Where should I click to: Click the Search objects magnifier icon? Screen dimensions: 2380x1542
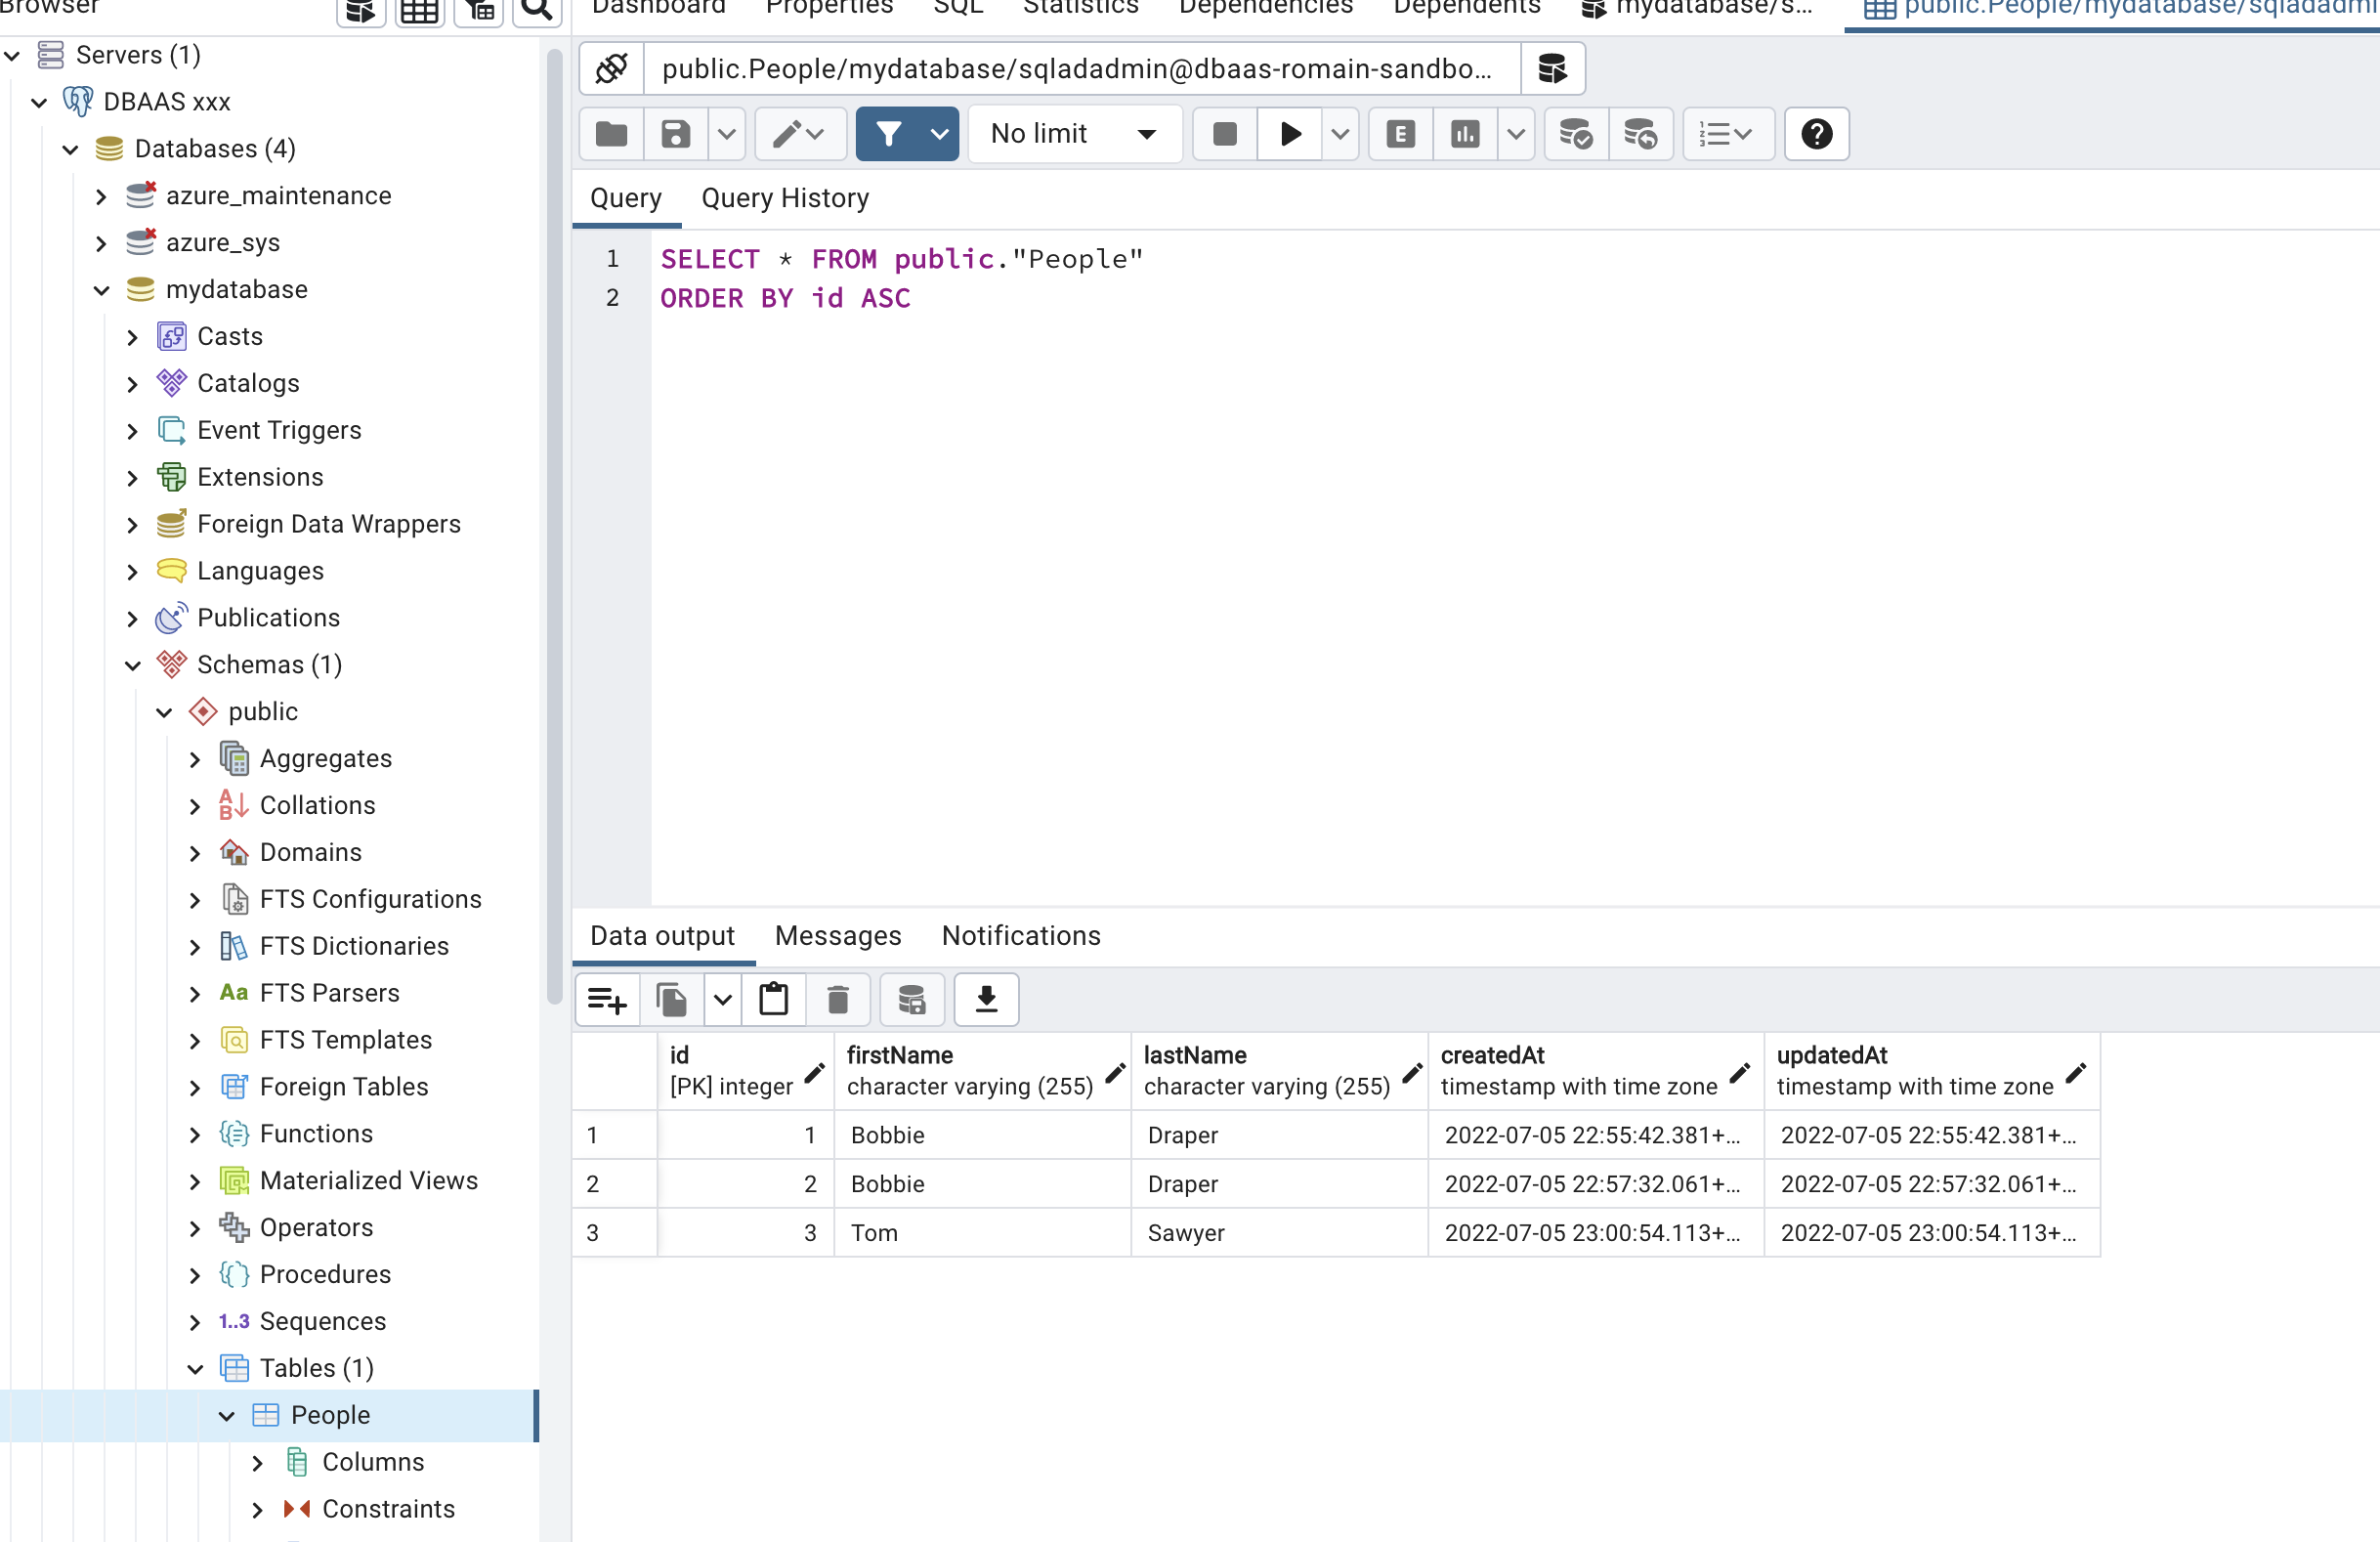(x=537, y=10)
